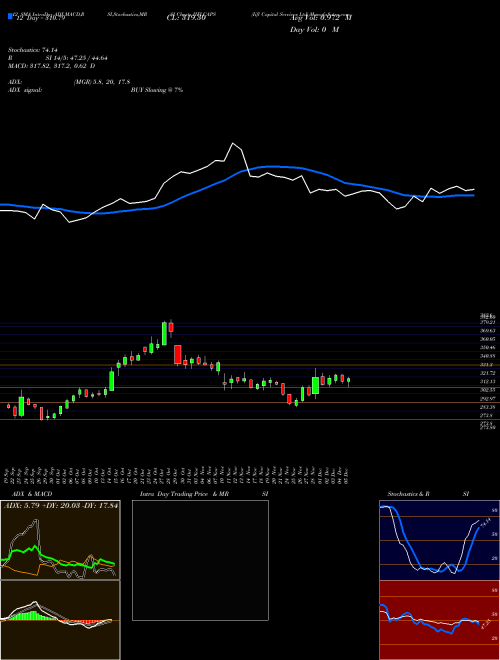The height and width of the screenshot is (660, 500).
Task: Click the 'Day Vol: 0 M' label
Action: click(314, 30)
